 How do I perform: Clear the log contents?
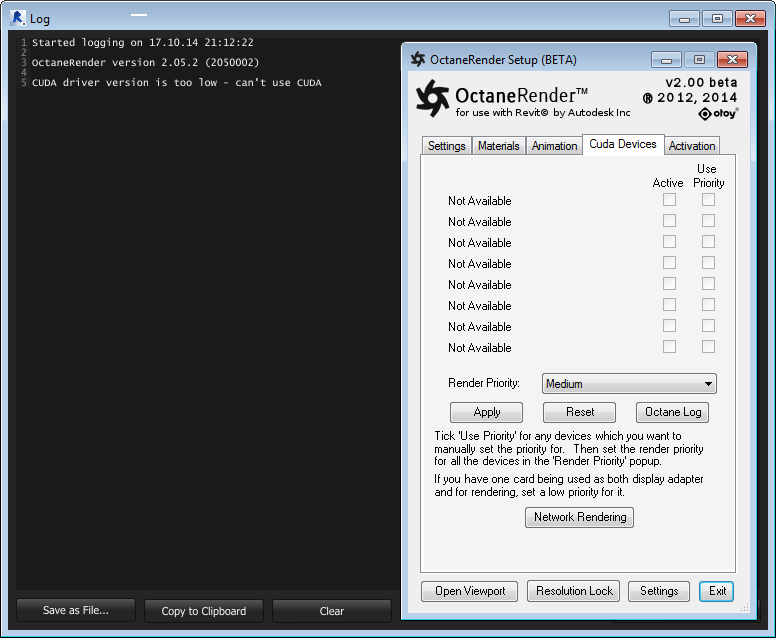point(332,611)
